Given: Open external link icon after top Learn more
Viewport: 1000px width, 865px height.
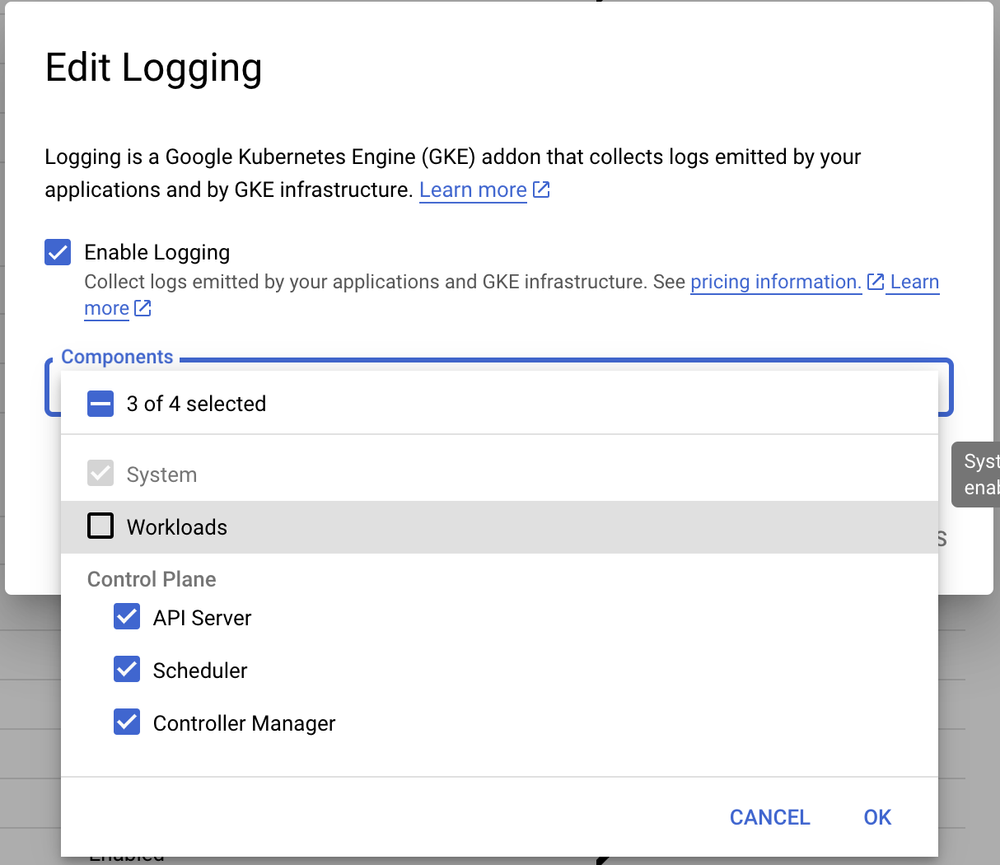Looking at the screenshot, I should 541,189.
